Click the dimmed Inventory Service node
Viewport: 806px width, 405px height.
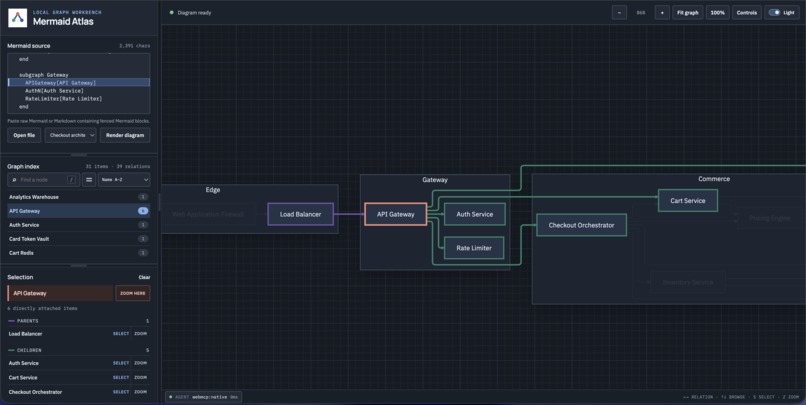688,282
